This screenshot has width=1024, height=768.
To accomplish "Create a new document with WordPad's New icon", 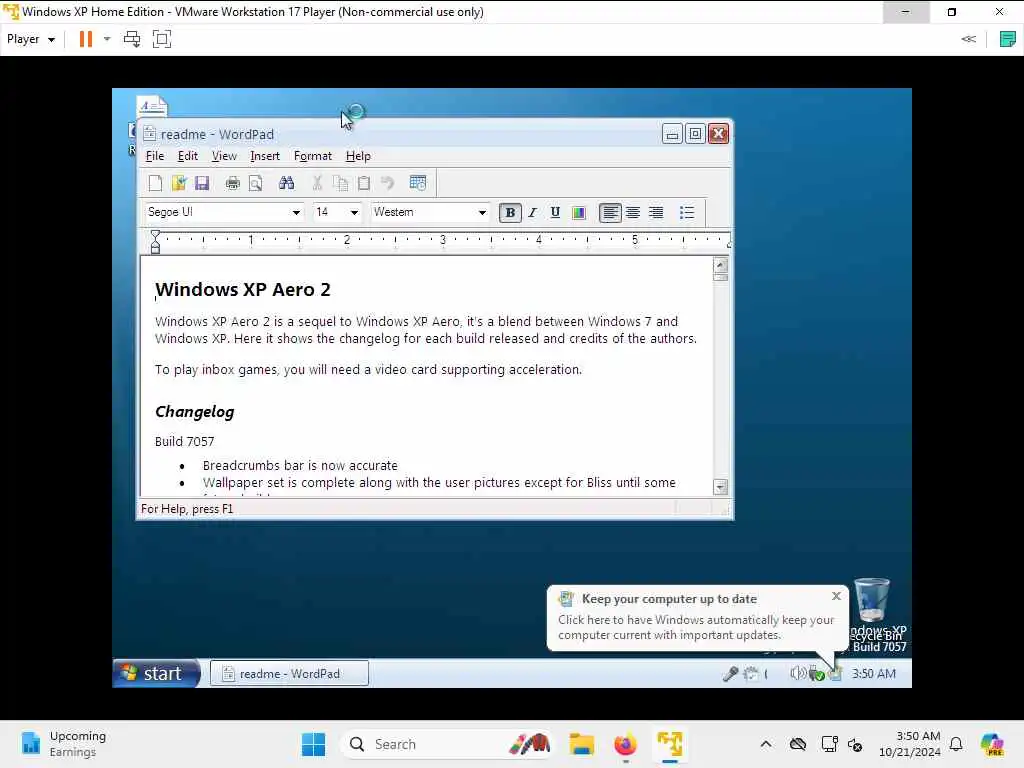I will pyautogui.click(x=155, y=184).
